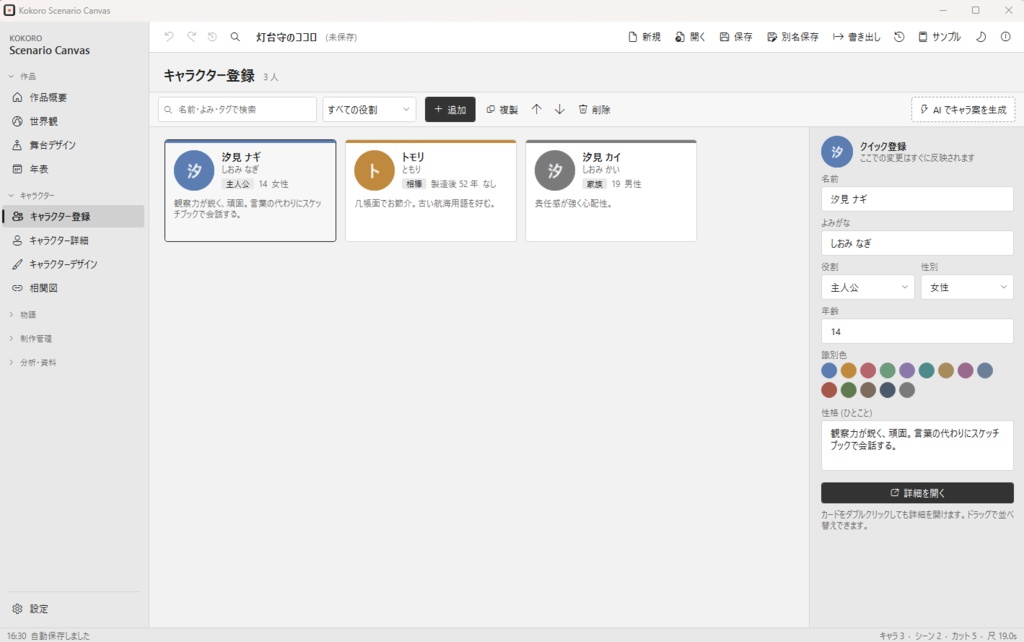Open the 役割 dropdown showing 主人公
The image size is (1024, 642).
[x=868, y=287]
